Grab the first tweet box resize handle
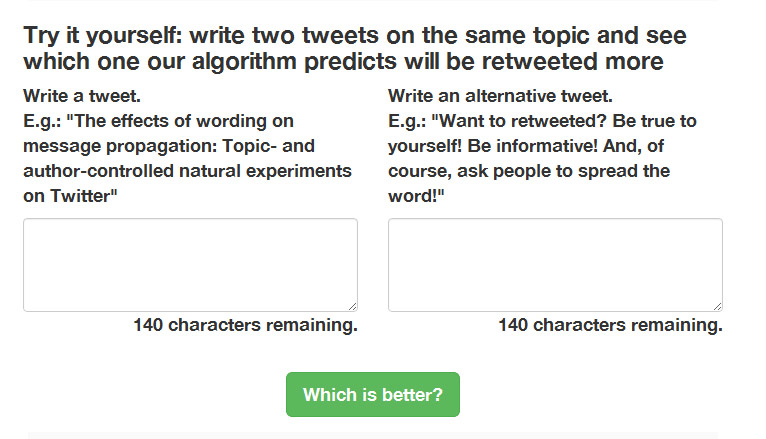Screen dimensions: 766x439 click(352, 306)
